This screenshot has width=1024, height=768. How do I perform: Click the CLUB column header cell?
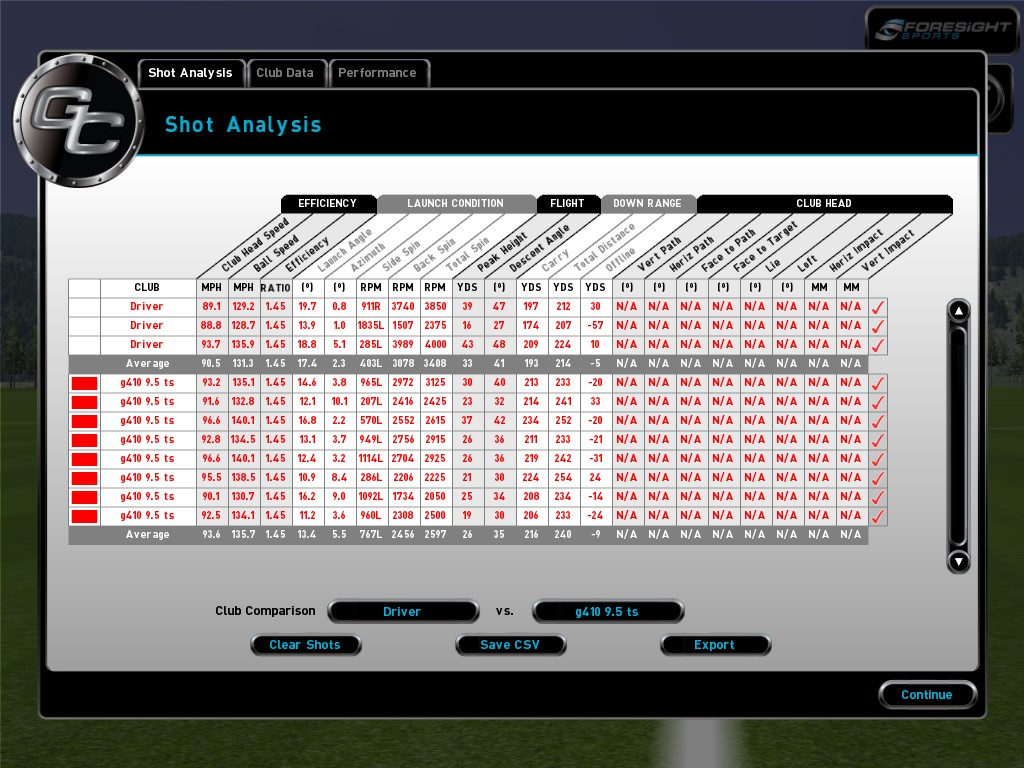(148, 287)
